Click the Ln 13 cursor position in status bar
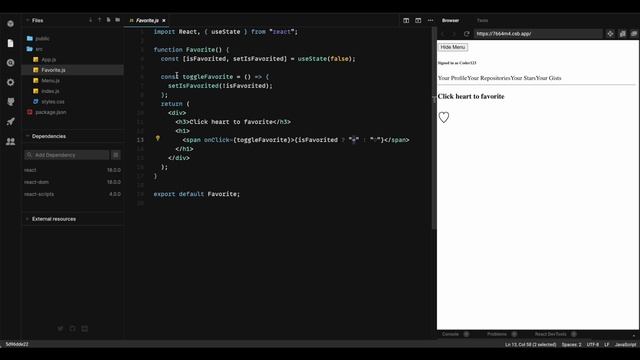 point(530,344)
